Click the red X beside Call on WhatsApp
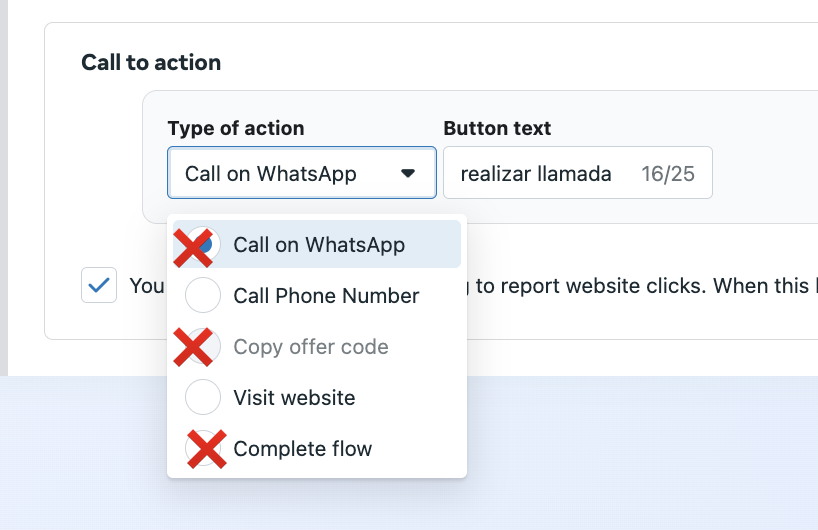Screen dimensions: 818x530 (196, 246)
